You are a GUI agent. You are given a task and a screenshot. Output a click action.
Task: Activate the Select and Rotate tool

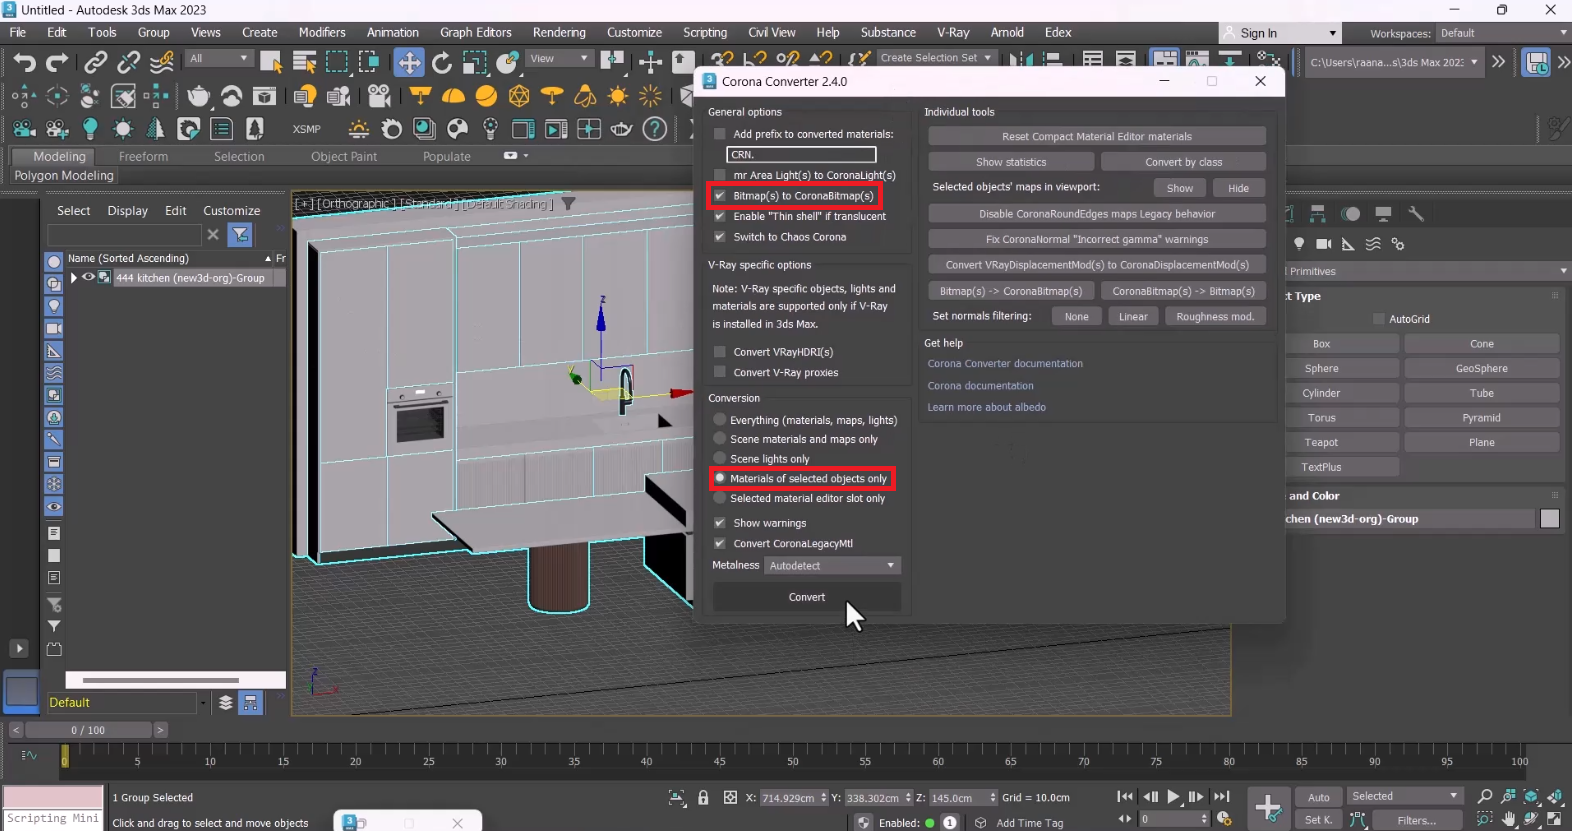[442, 62]
